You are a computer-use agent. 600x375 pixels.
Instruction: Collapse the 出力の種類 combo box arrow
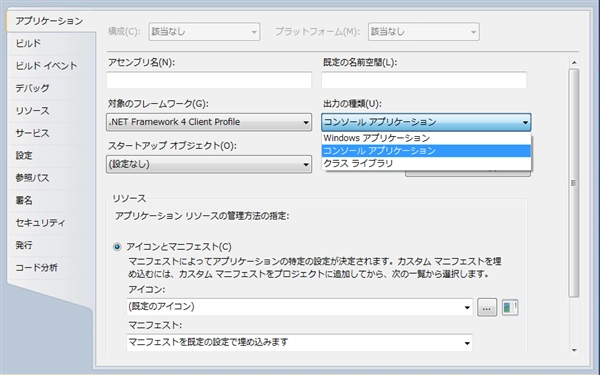pos(525,122)
